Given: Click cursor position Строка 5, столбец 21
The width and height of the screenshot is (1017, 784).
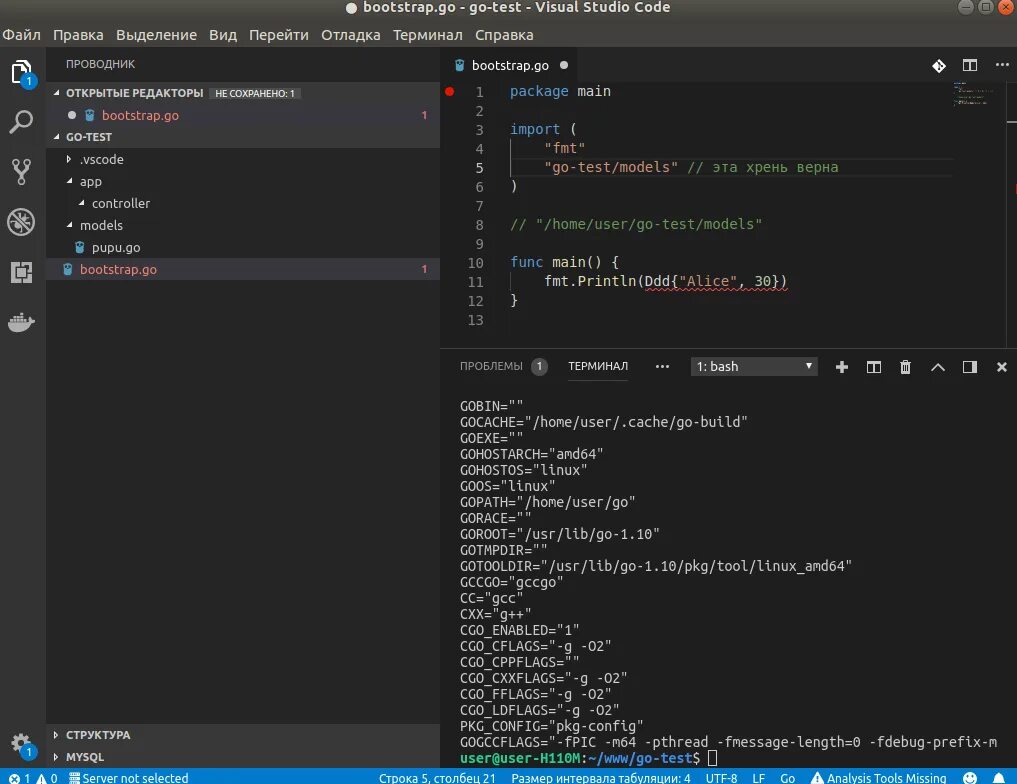Looking at the screenshot, I should pyautogui.click(x=437, y=778).
